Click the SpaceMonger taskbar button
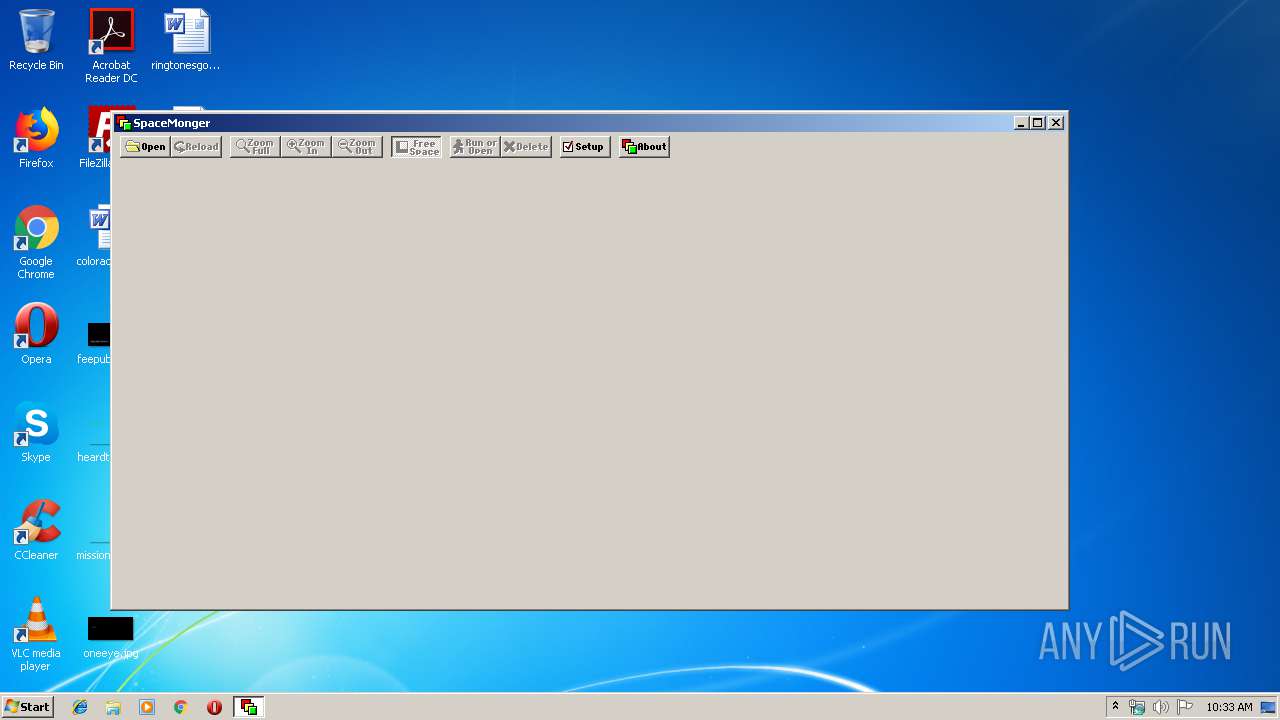This screenshot has width=1280, height=720. tap(248, 707)
